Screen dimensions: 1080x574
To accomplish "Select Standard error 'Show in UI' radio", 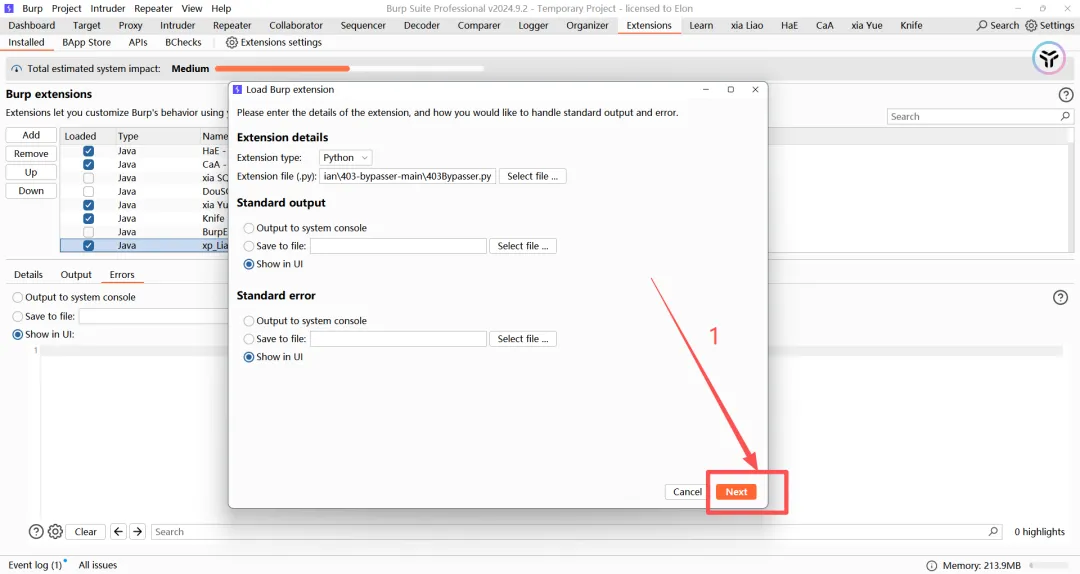I will [249, 357].
